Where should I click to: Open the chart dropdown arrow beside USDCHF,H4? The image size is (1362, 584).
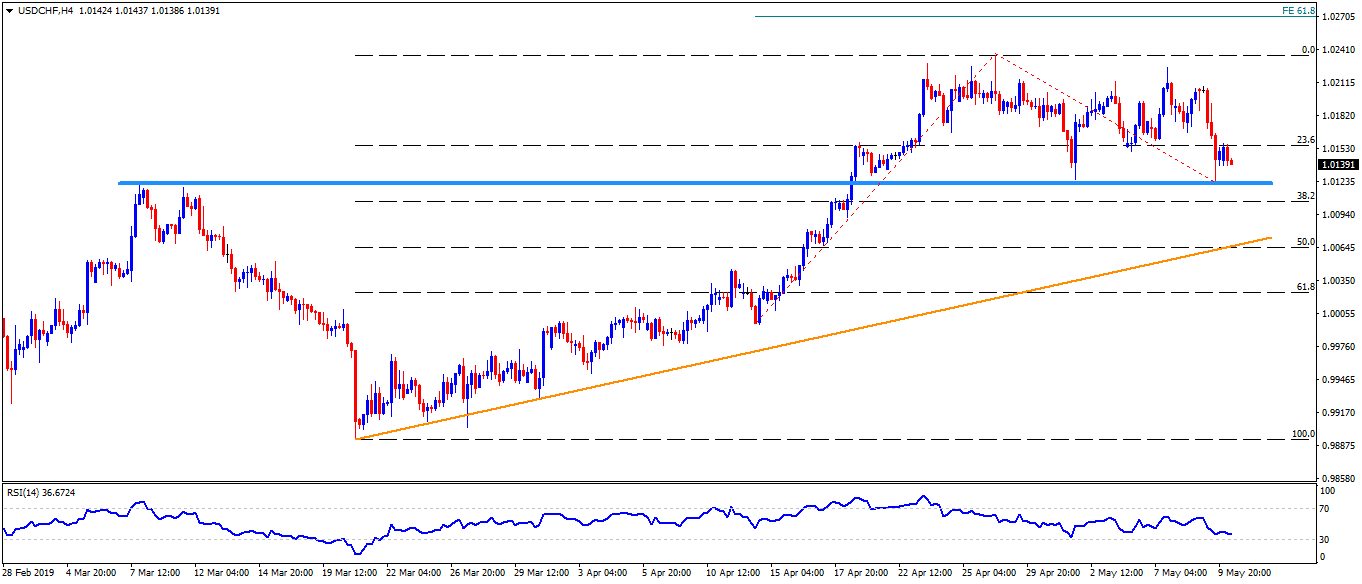9,10
